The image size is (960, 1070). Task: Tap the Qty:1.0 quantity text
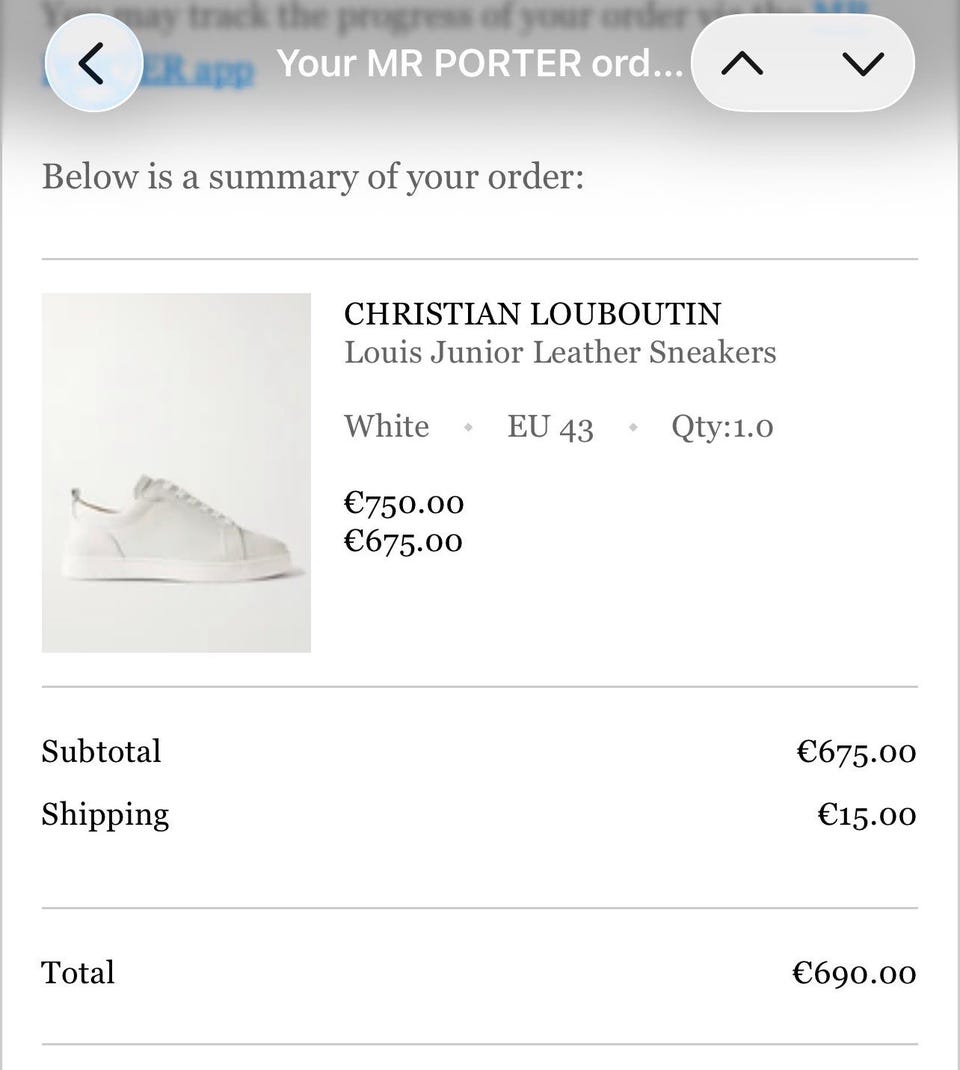pos(722,427)
